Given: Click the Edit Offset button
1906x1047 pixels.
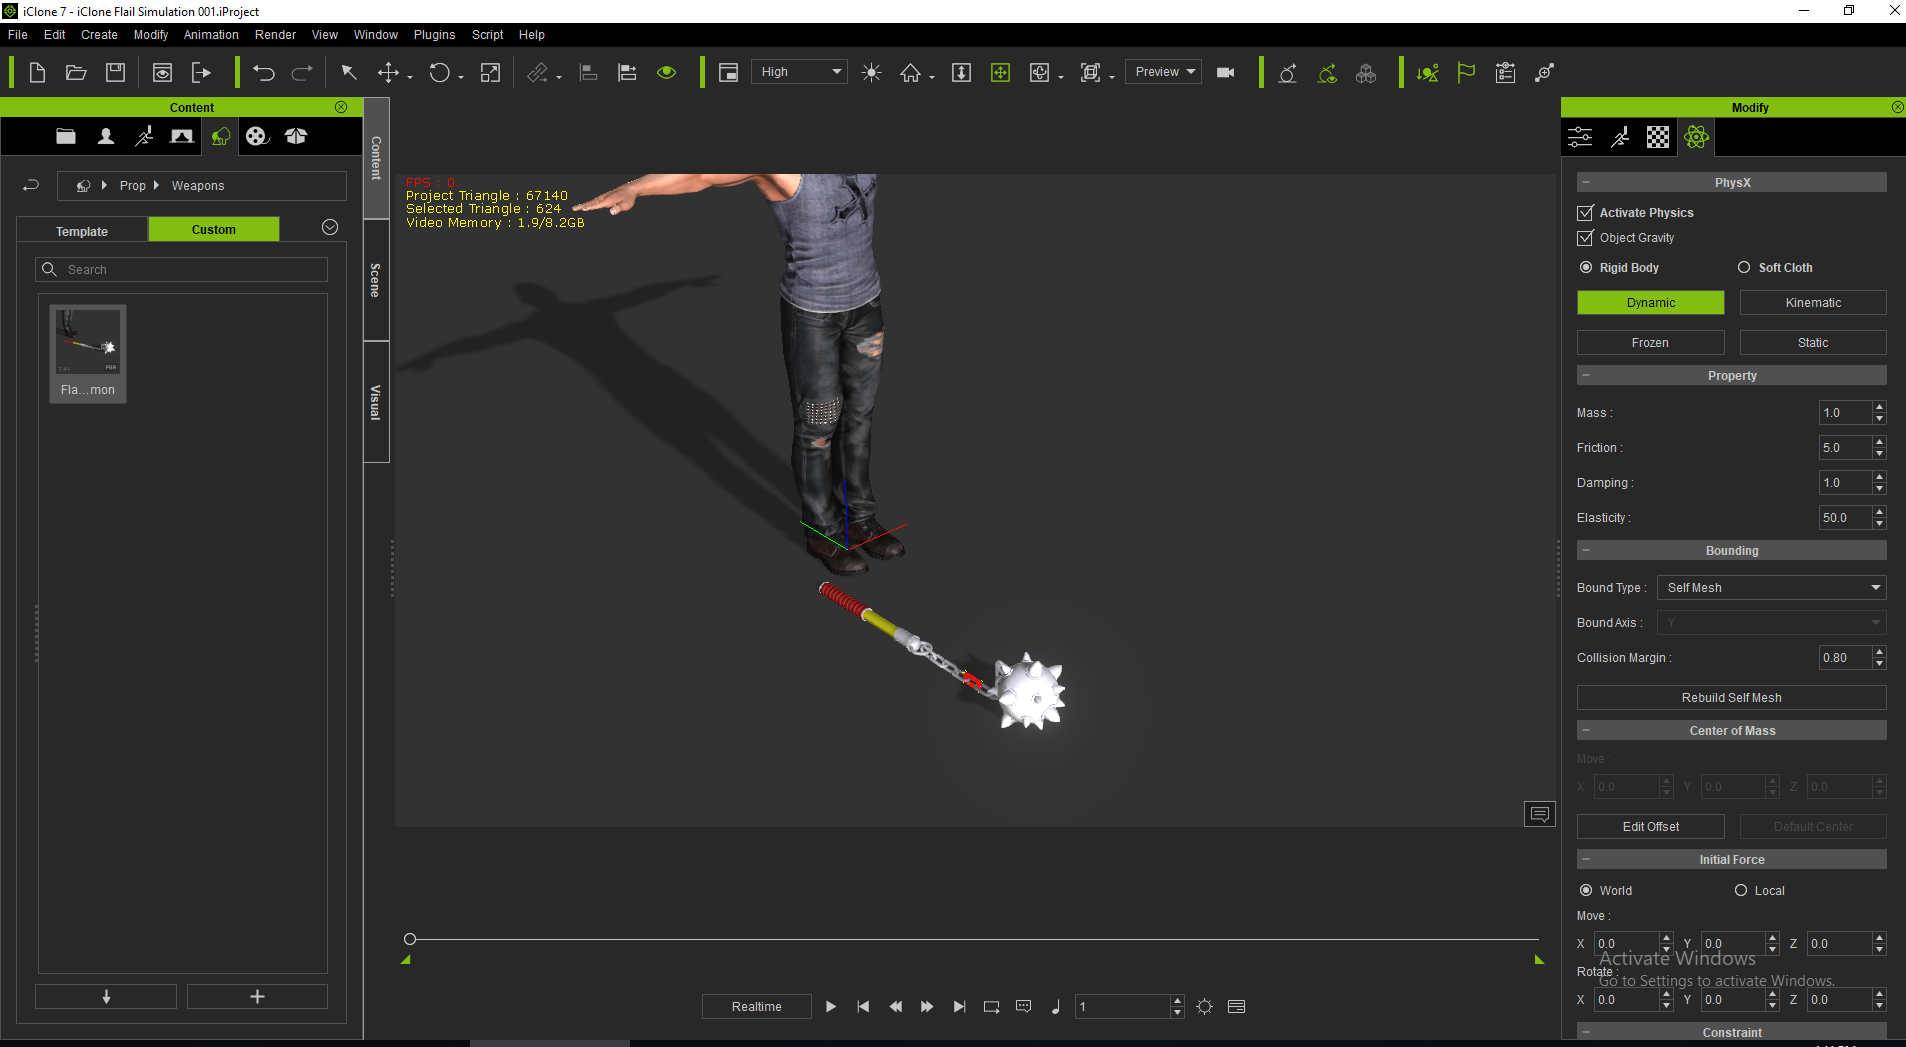Looking at the screenshot, I should pyautogui.click(x=1650, y=827).
